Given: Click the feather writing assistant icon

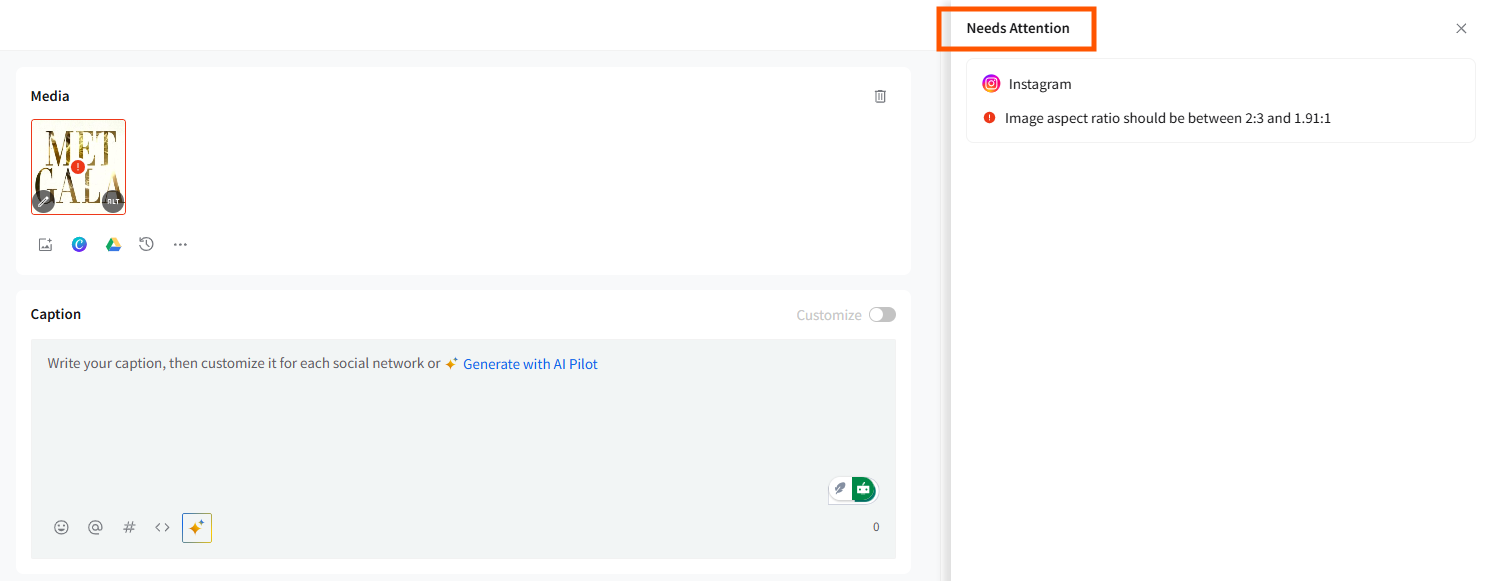Looking at the screenshot, I should pyautogui.click(x=840, y=489).
